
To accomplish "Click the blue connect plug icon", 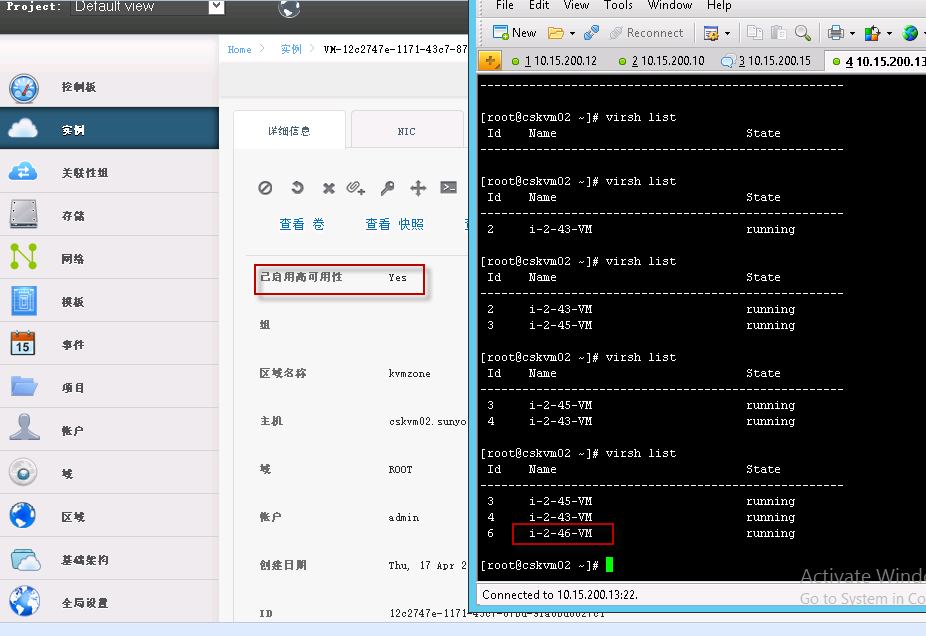I will pos(591,33).
